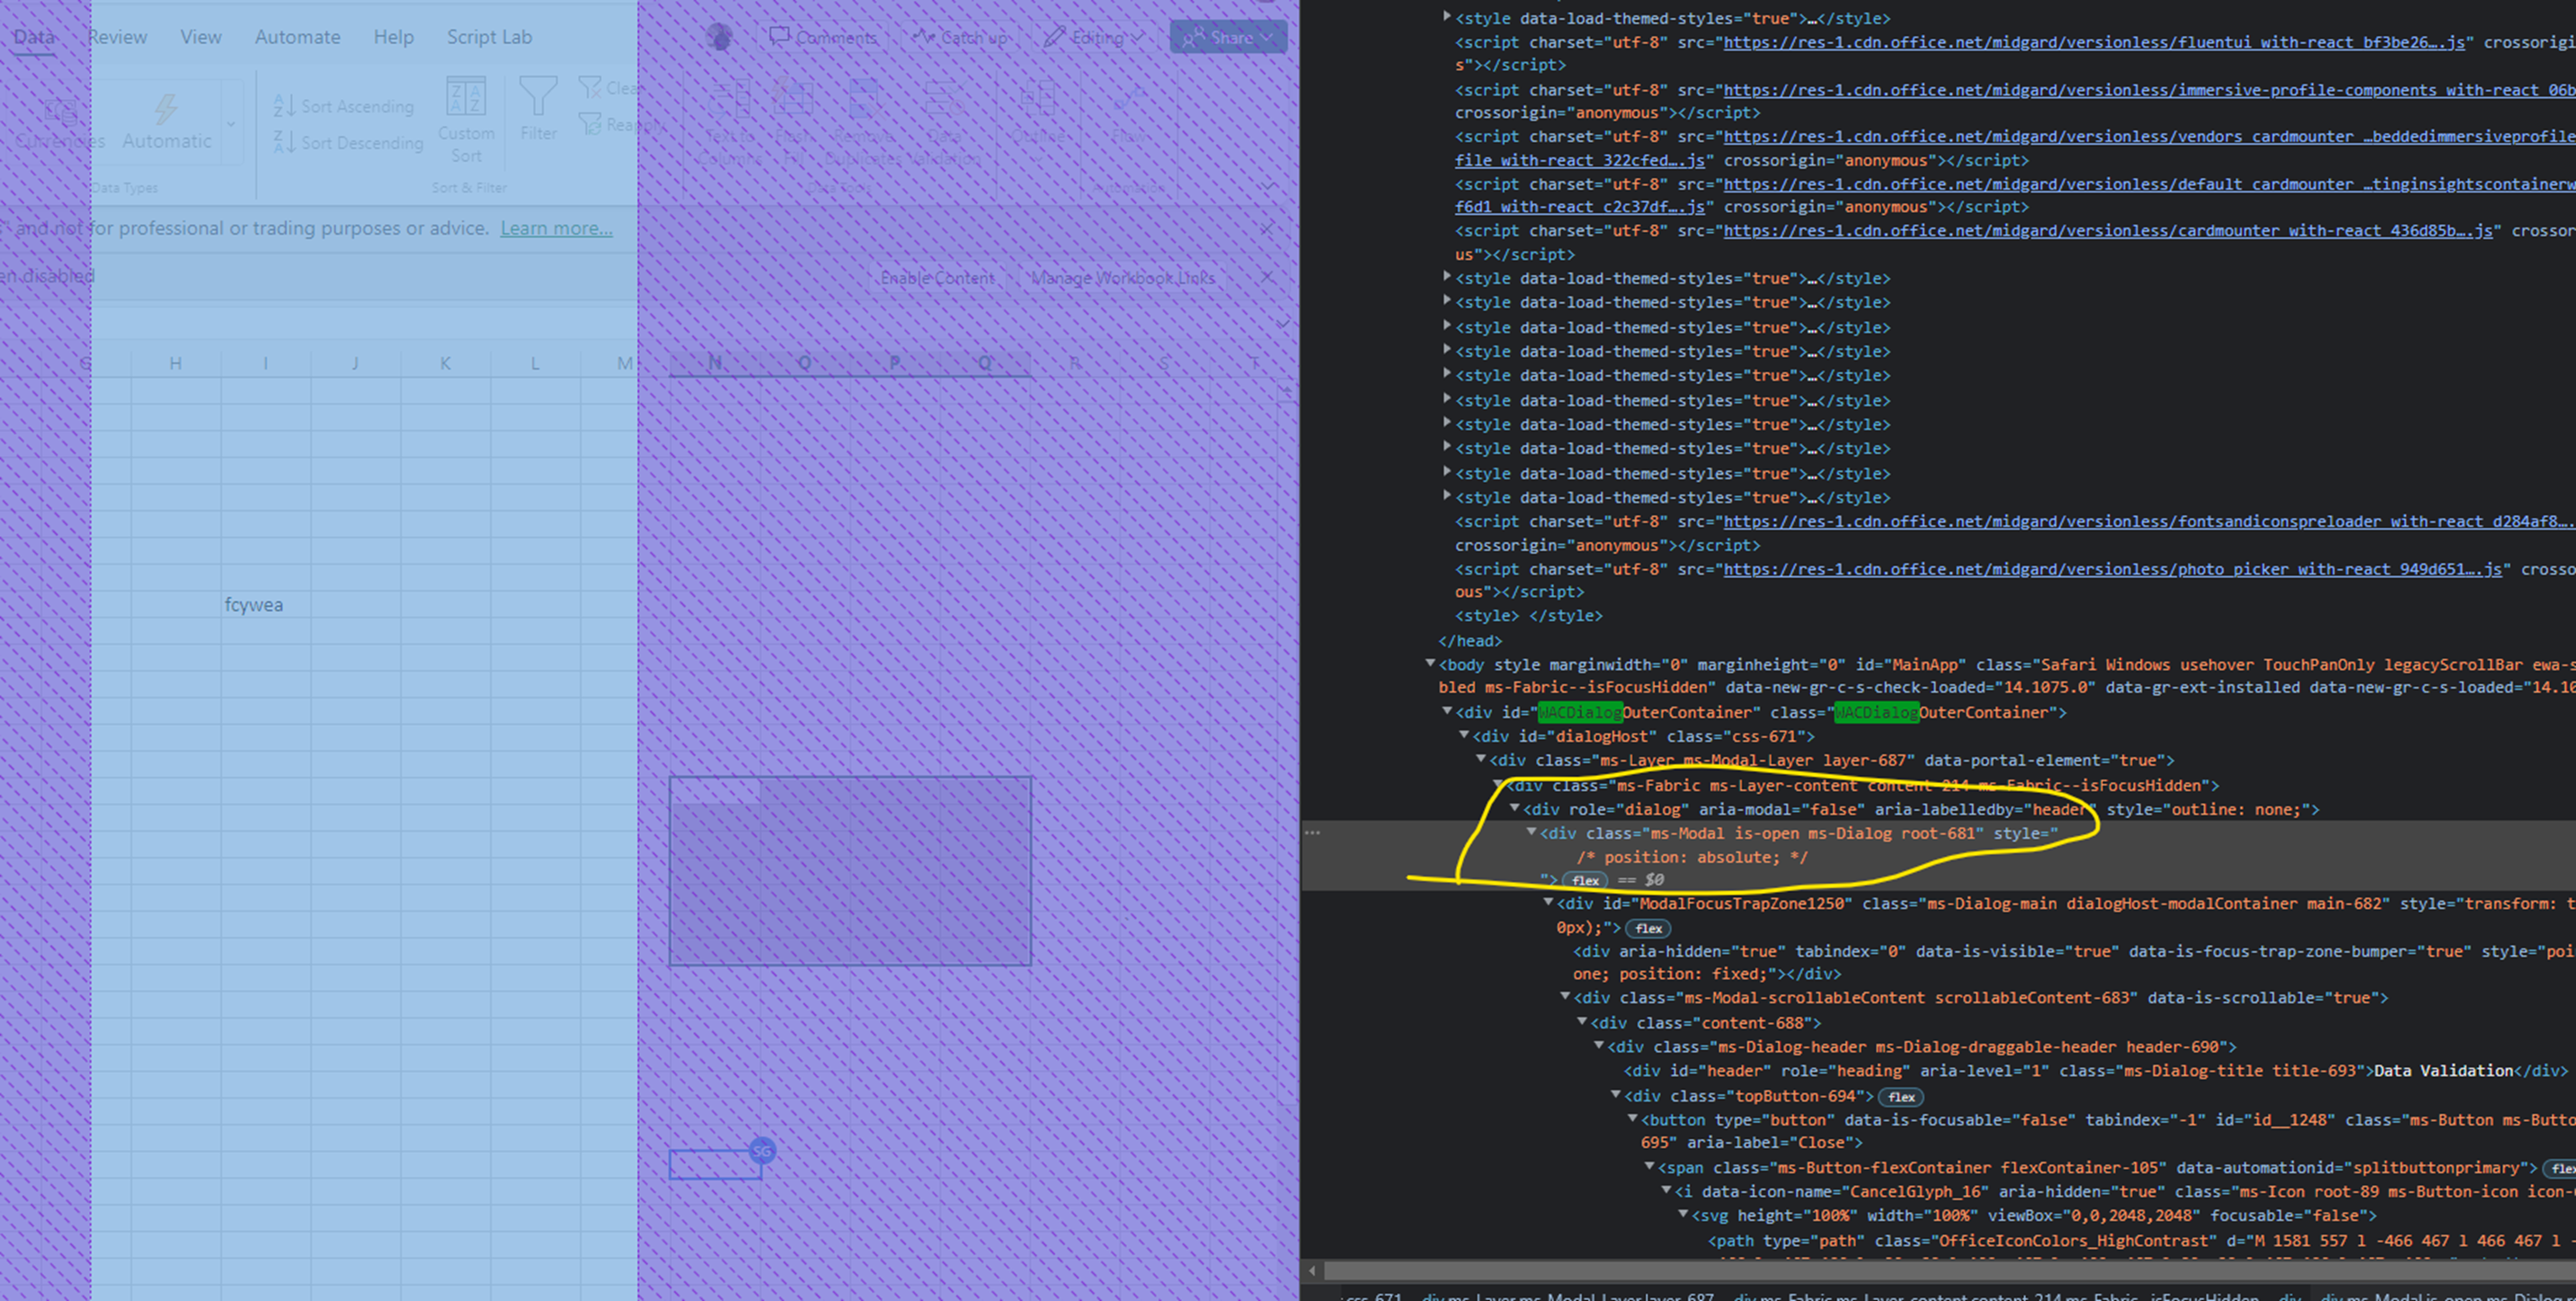Expand the Data Types gallery chevron
Viewport: 2576px width, 1301px height.
point(231,124)
